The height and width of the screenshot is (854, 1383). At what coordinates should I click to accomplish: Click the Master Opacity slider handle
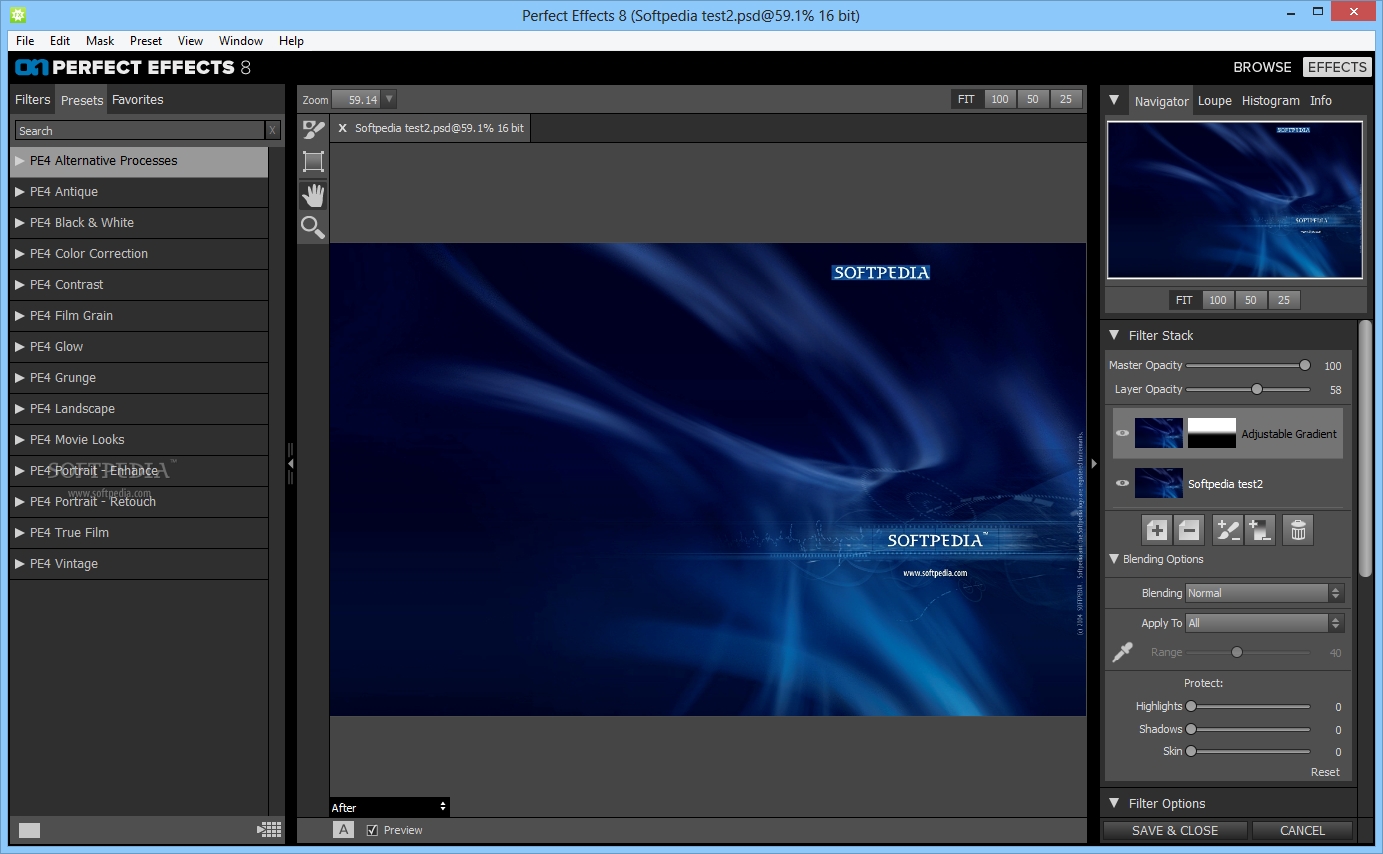coord(1305,365)
